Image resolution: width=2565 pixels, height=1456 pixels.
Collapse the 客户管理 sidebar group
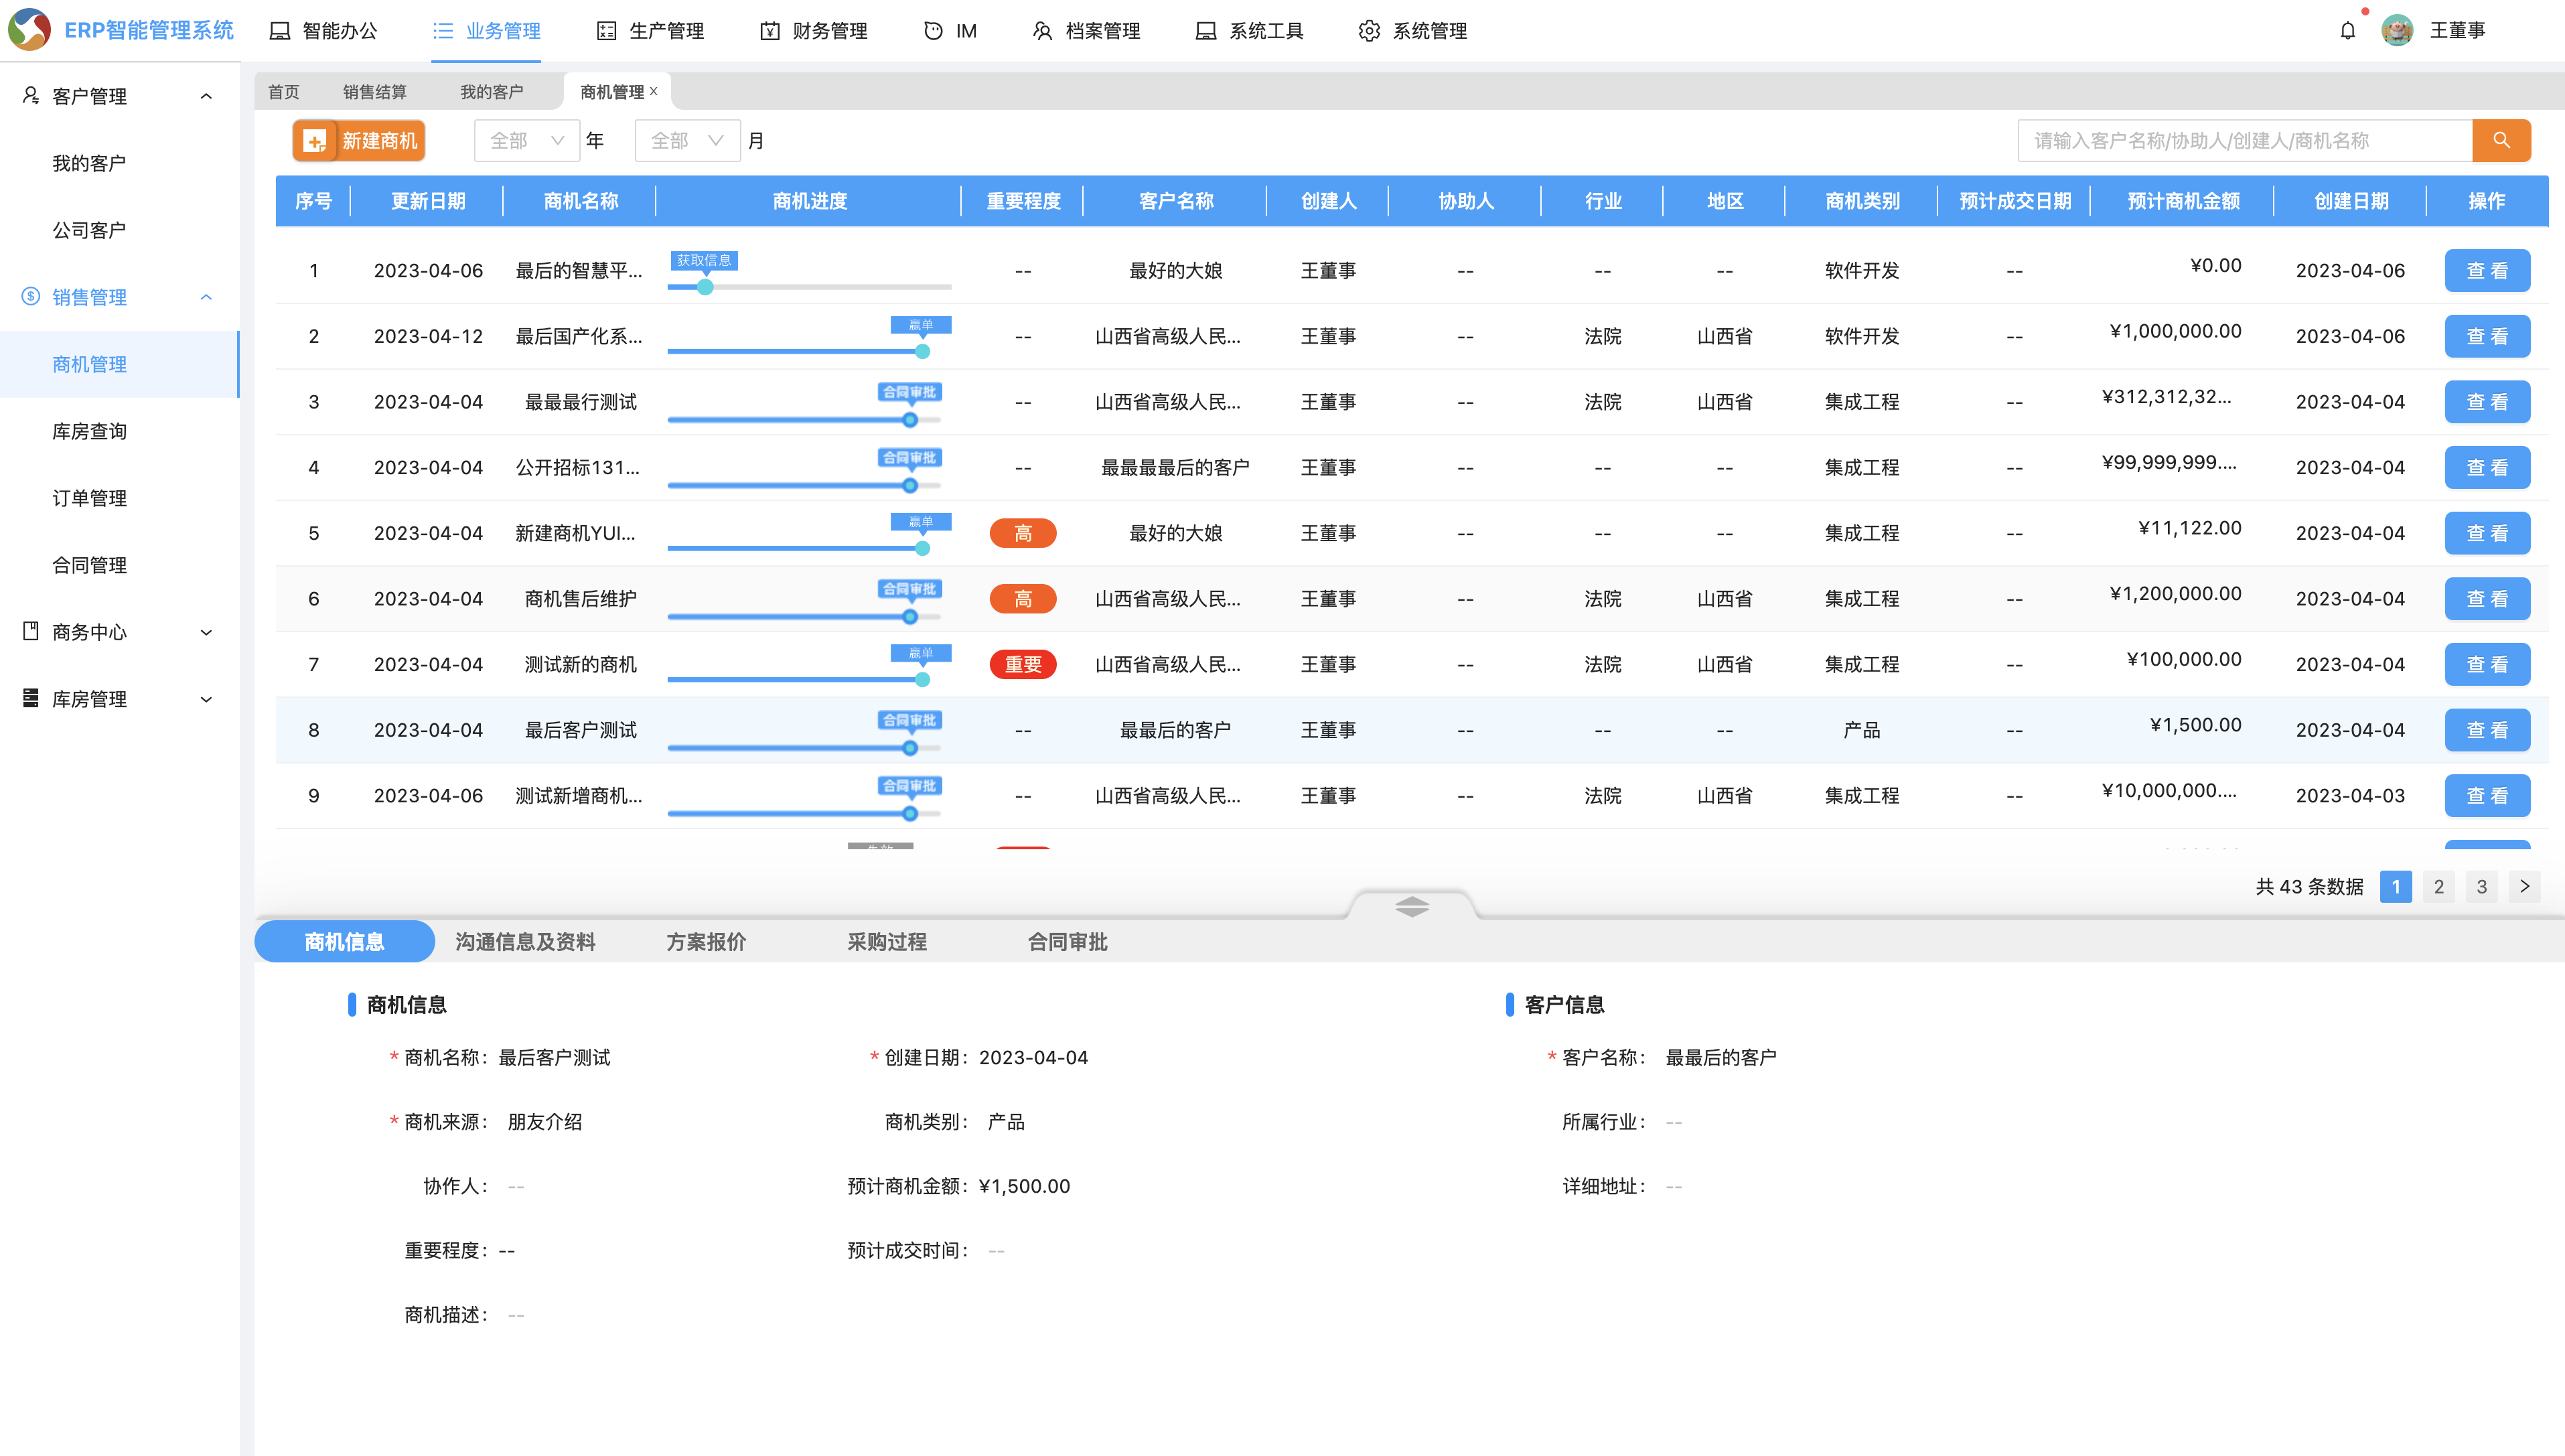coord(206,96)
